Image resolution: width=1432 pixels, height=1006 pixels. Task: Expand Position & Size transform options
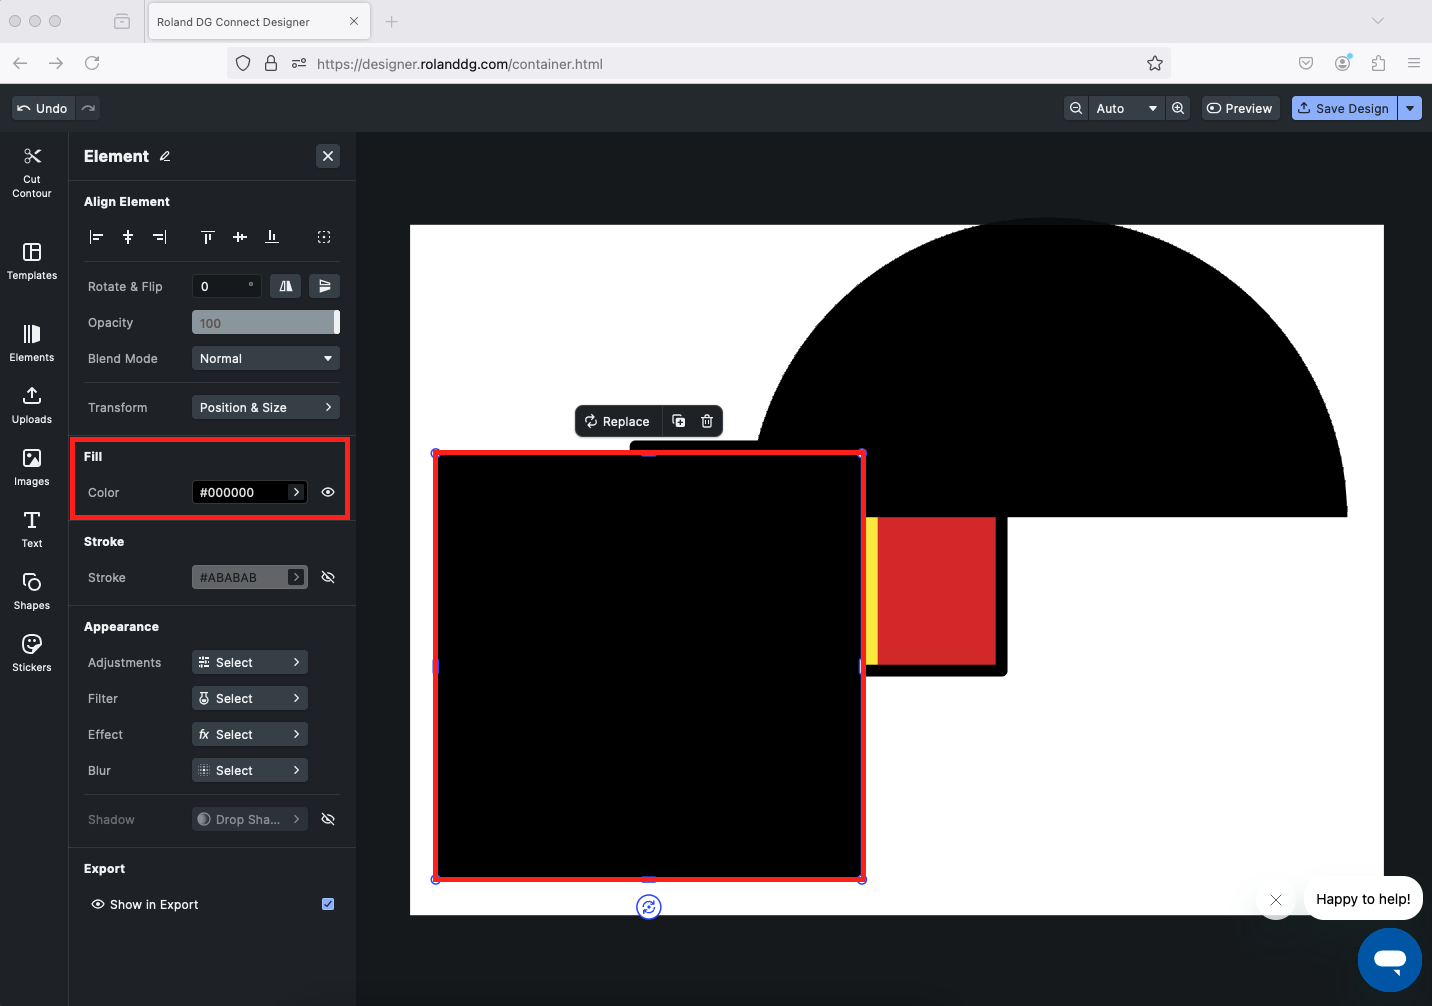(x=266, y=407)
